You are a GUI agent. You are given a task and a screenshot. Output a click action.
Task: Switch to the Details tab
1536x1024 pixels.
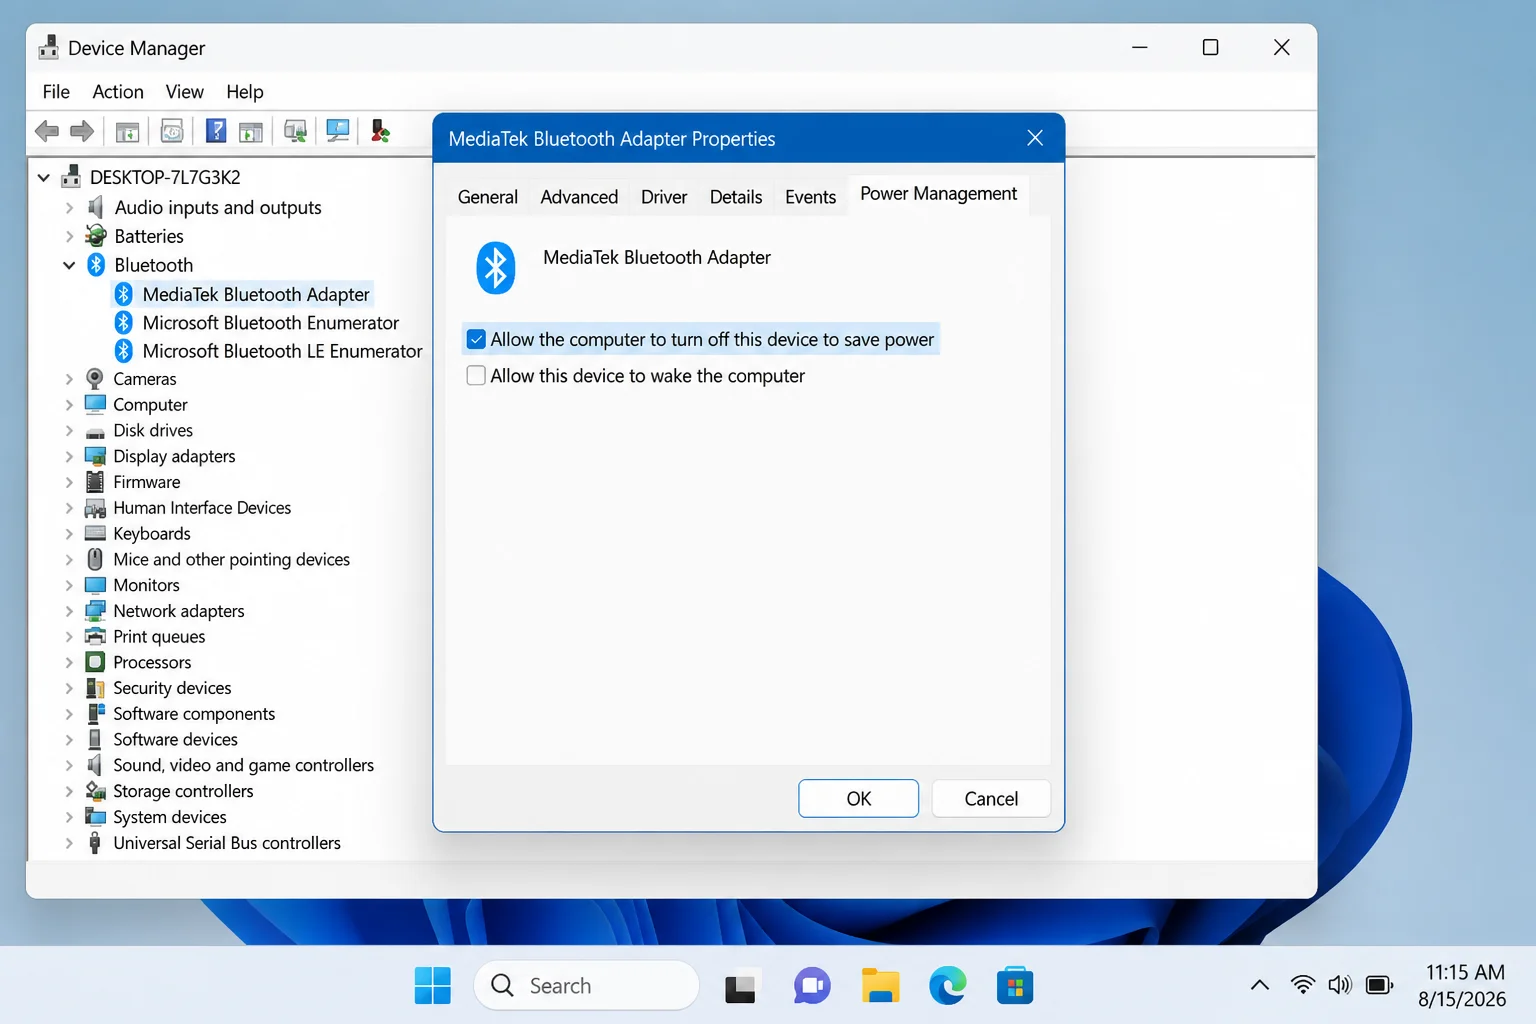pyautogui.click(x=736, y=197)
